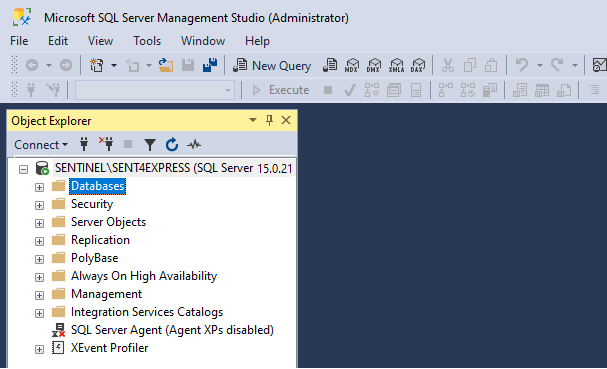Click the Object Explorer pin icon
Screen dimensions: 607x369
(x=269, y=120)
